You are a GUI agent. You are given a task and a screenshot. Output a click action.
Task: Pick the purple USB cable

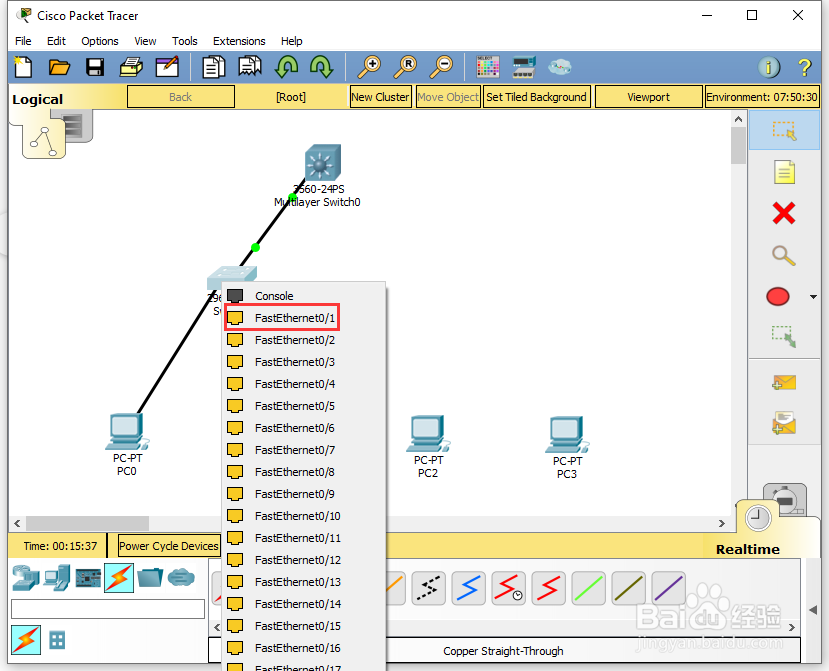coord(668,588)
